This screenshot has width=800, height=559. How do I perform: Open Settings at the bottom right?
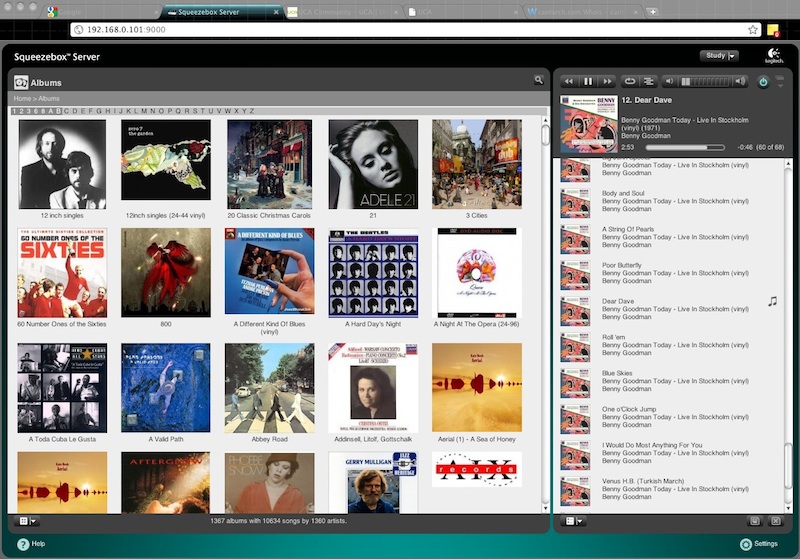pyautogui.click(x=759, y=544)
